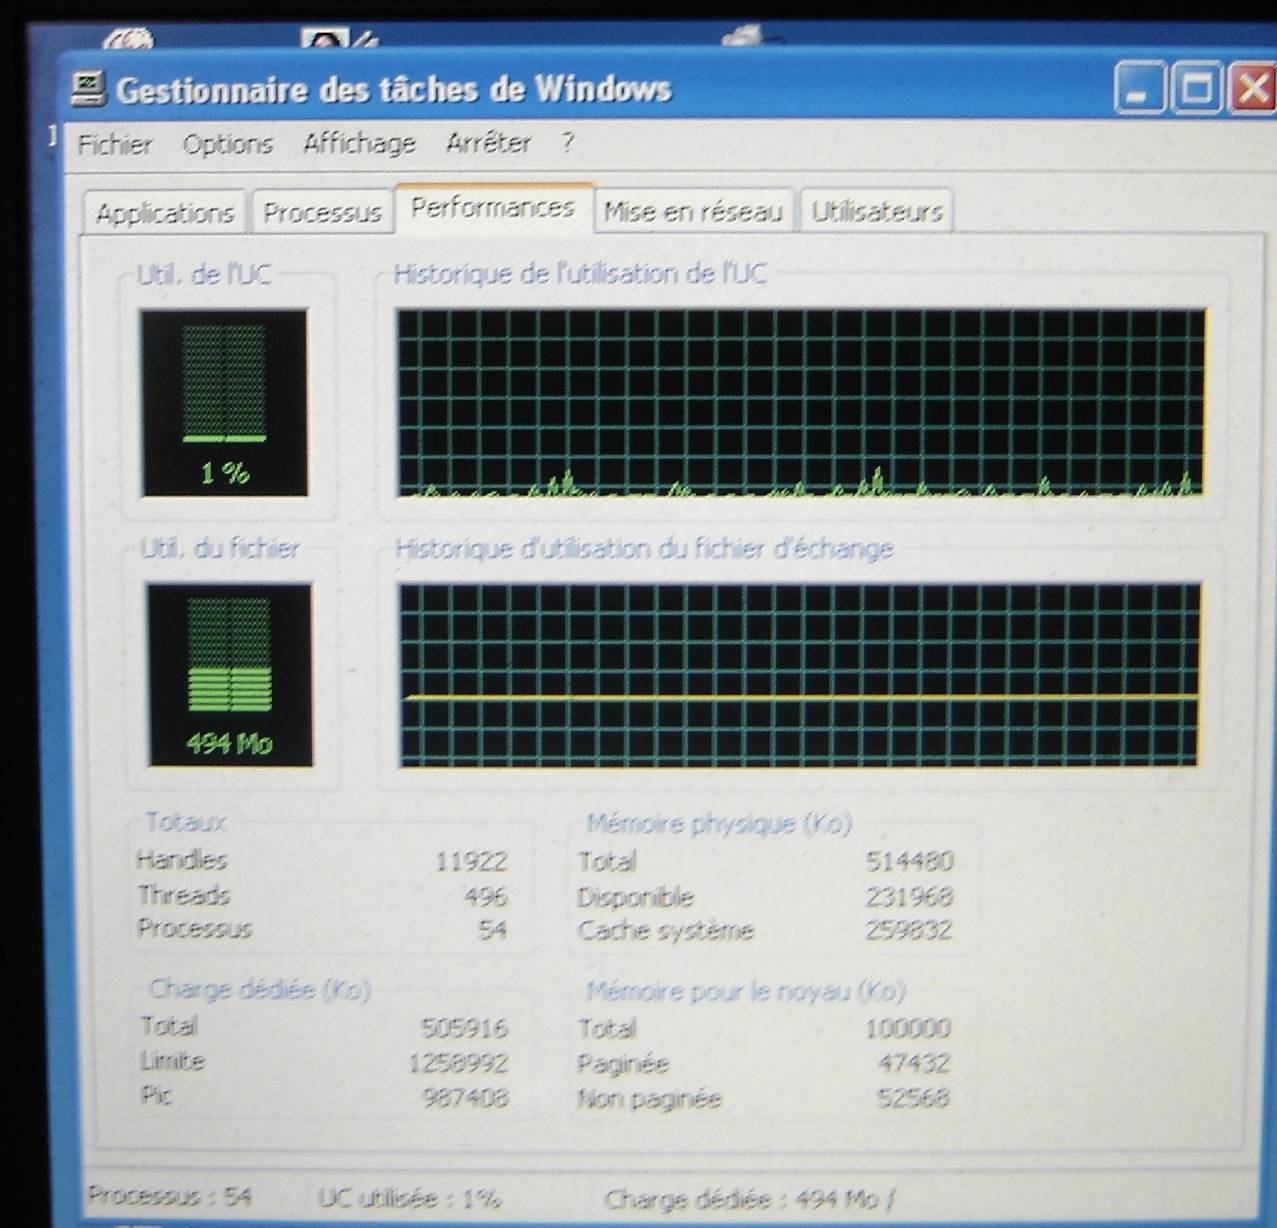Click the CPU usage 1 % gauge
The width and height of the screenshot is (1277, 1228).
[x=224, y=403]
